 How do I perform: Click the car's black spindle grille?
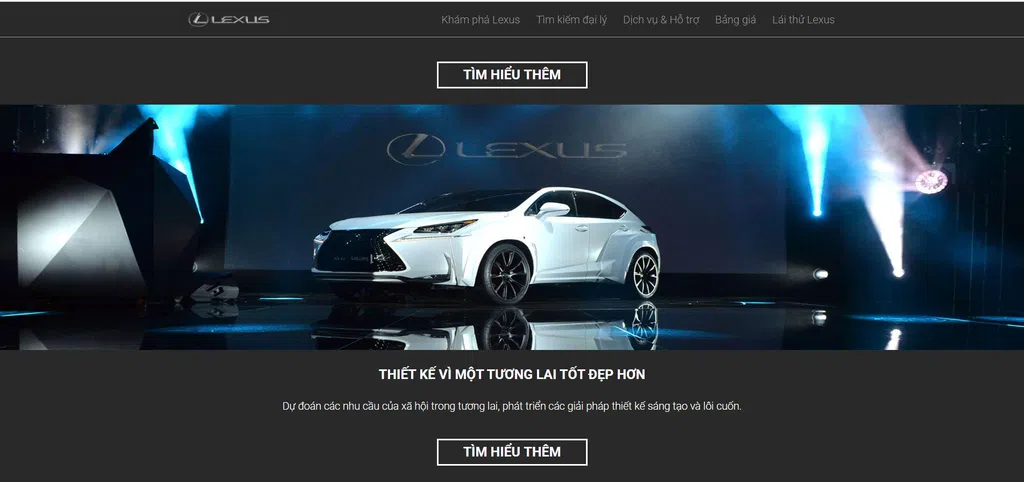359,250
